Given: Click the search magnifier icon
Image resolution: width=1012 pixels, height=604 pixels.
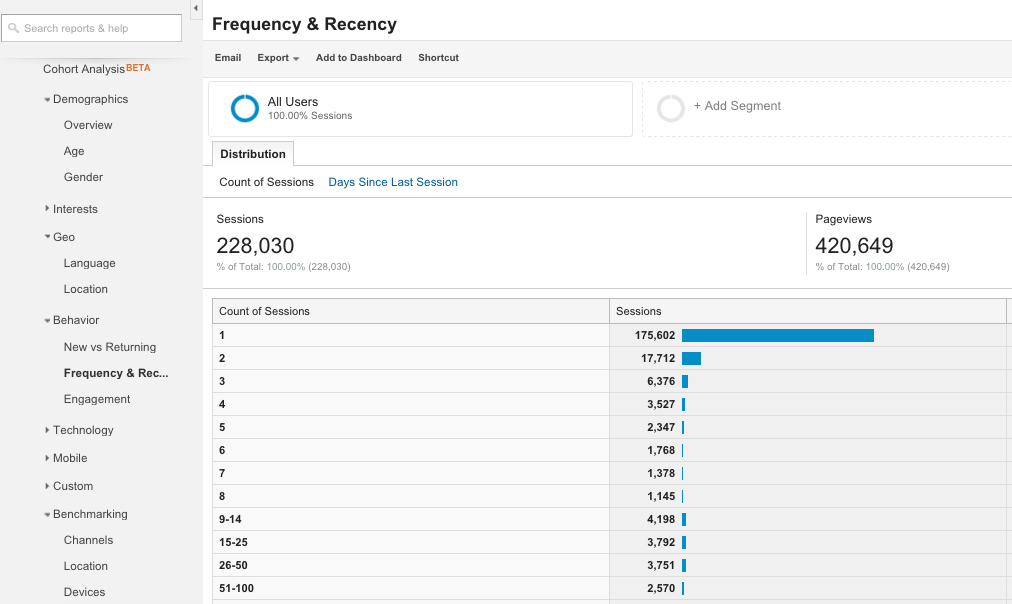Looking at the screenshot, I should coord(13,28).
